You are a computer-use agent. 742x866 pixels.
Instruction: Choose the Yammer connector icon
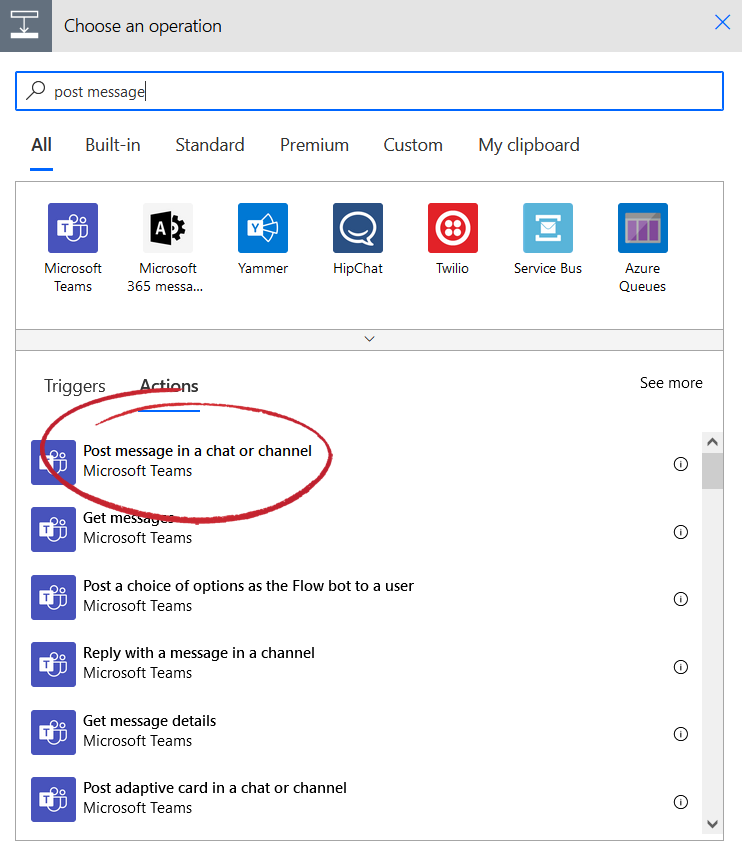click(263, 228)
